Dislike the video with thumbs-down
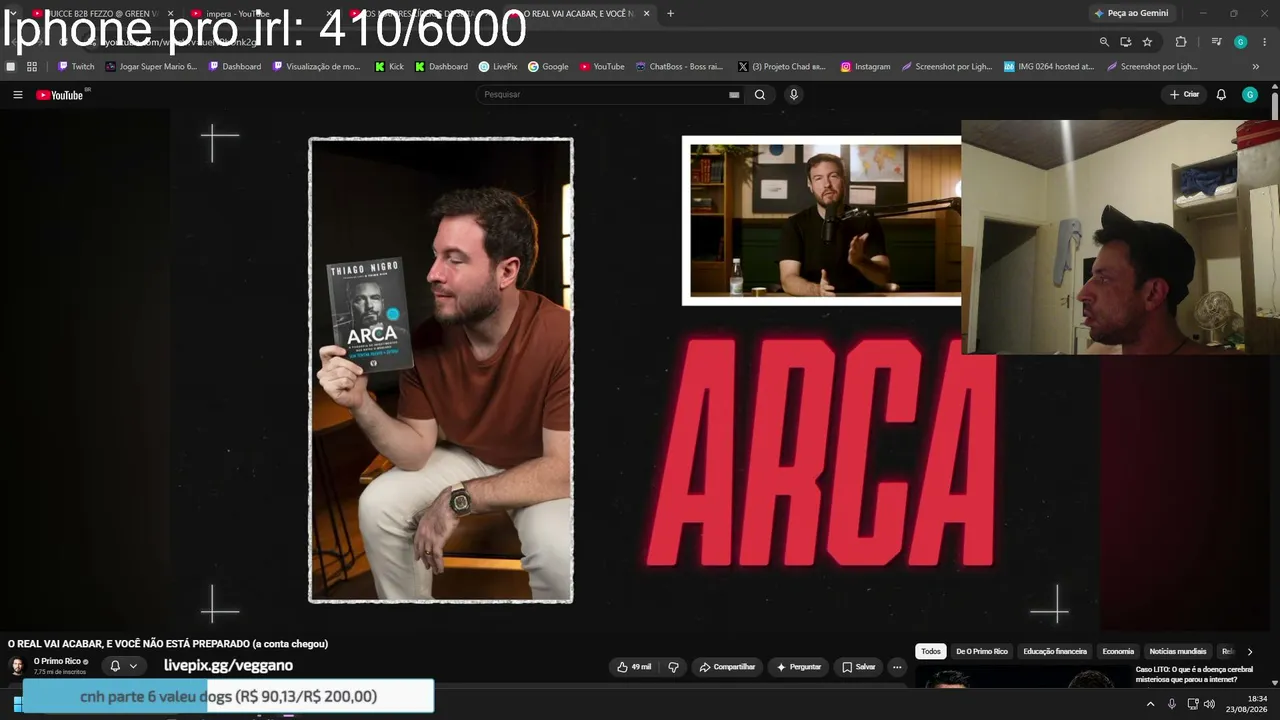1280x720 pixels. [x=673, y=667]
